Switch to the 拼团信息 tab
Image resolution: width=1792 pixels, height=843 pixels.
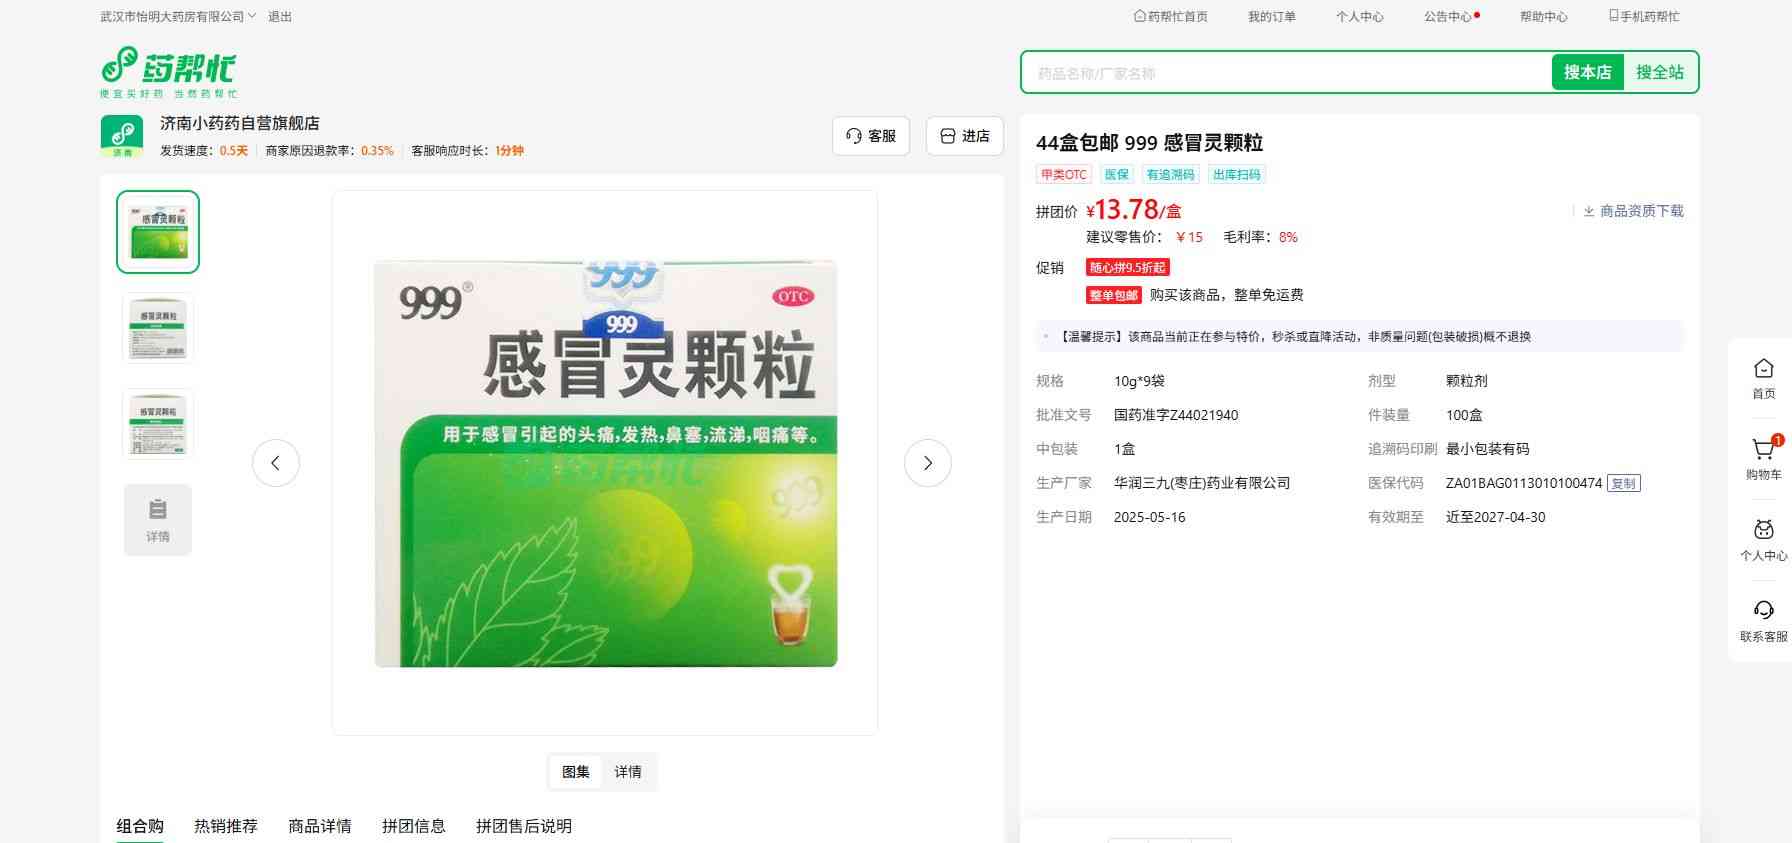413,826
